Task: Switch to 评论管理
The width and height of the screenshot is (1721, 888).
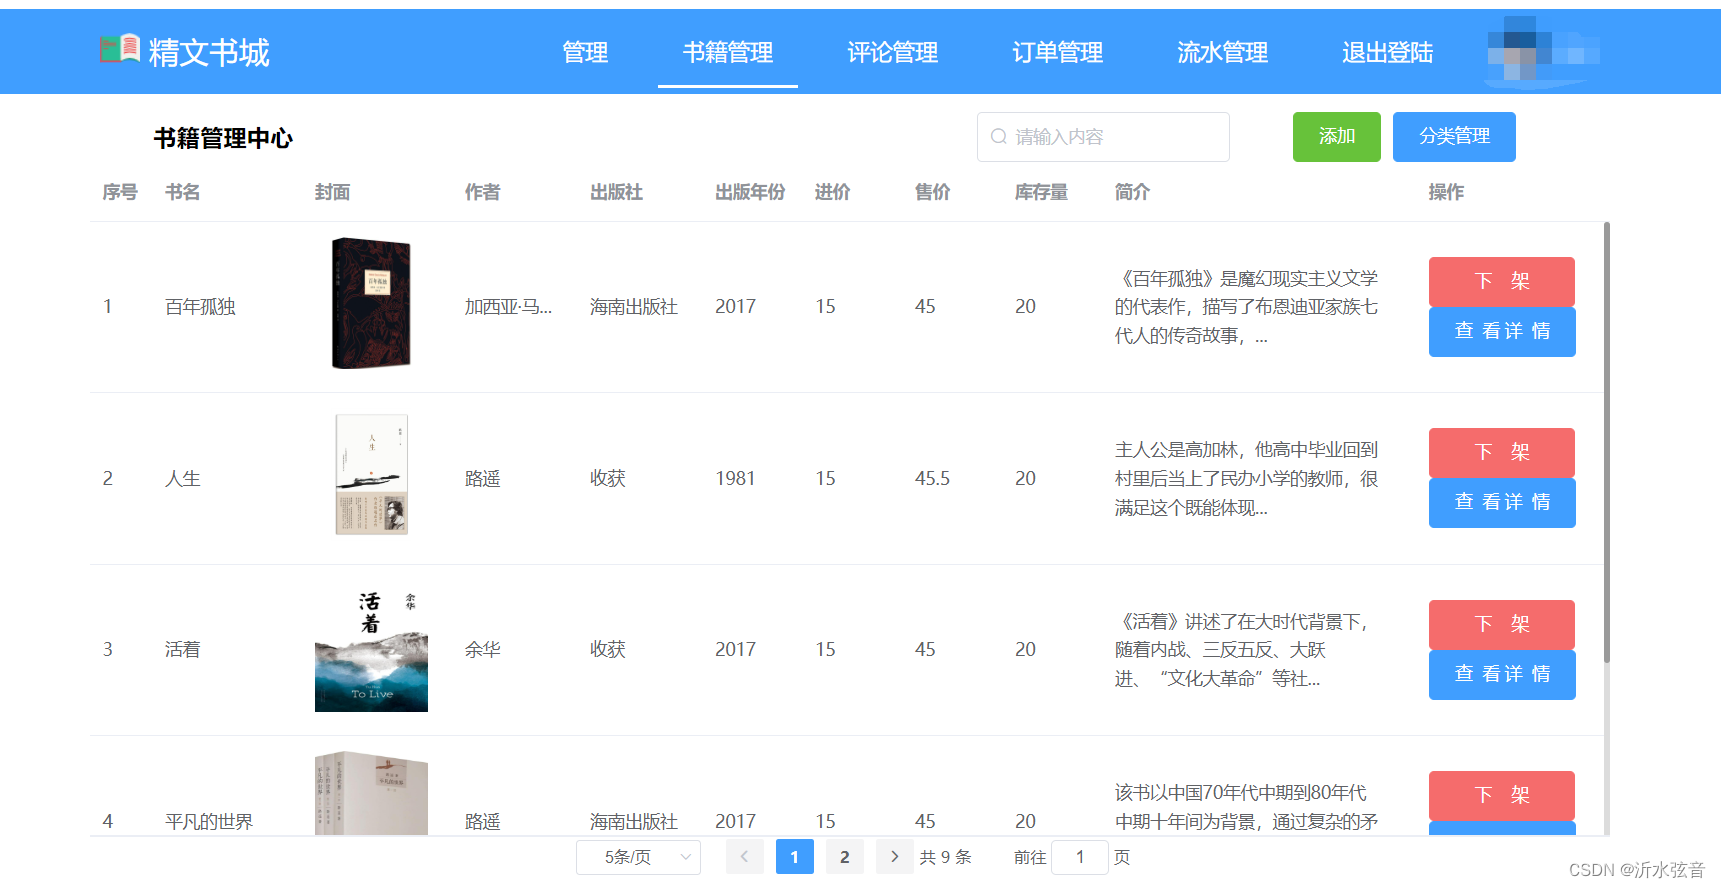Action: (x=893, y=52)
